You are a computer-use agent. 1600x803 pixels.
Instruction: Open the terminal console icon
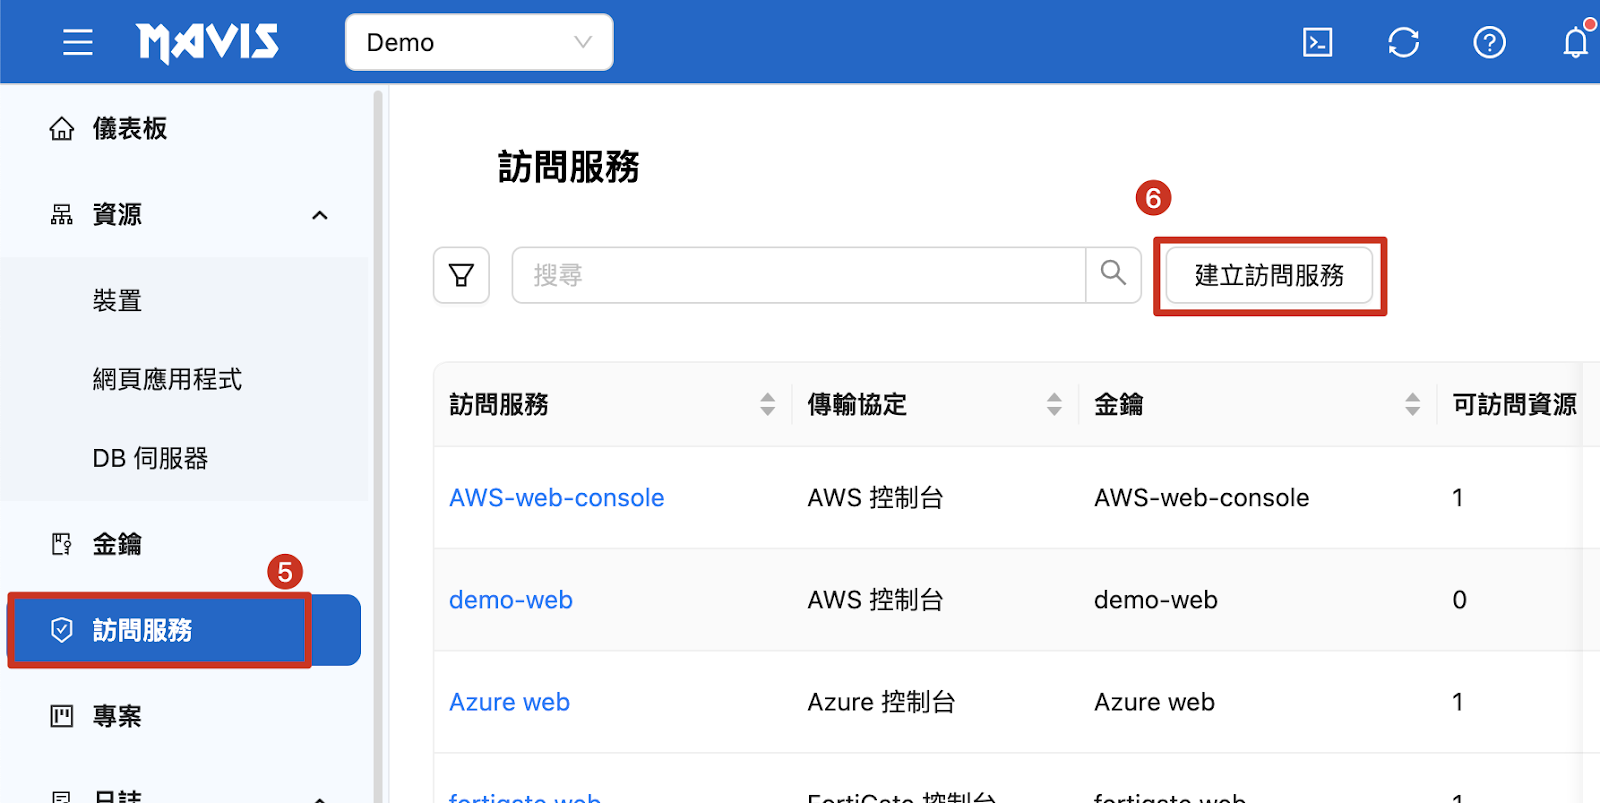(1317, 42)
